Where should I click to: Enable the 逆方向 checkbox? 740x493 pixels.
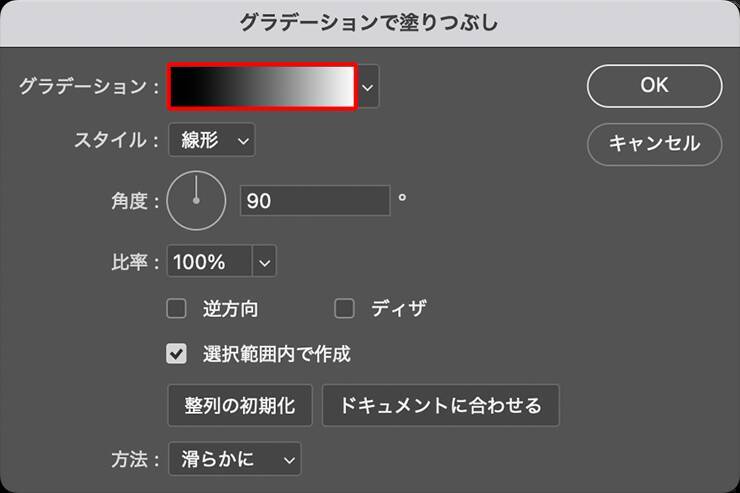(x=177, y=308)
